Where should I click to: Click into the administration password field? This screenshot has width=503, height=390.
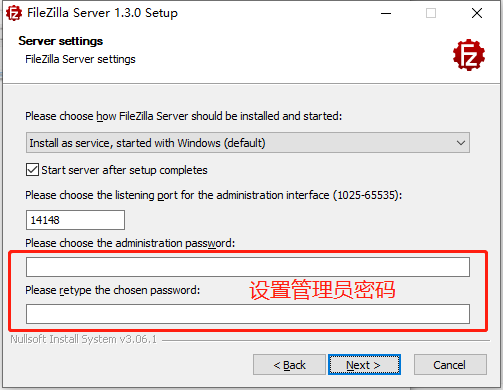click(248, 267)
